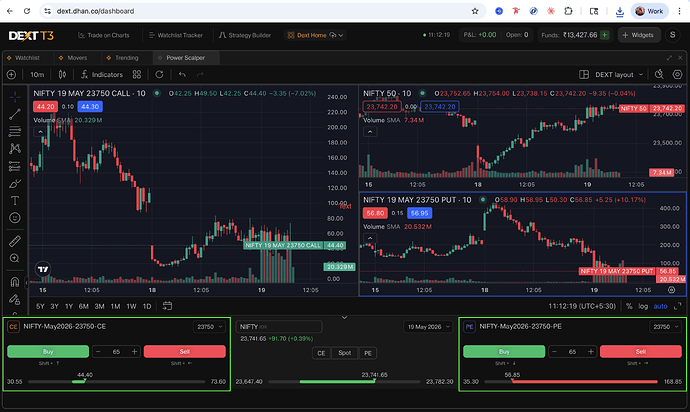Select the brush drawing tool
Image resolution: width=690 pixels, height=412 pixels.
(x=15, y=183)
